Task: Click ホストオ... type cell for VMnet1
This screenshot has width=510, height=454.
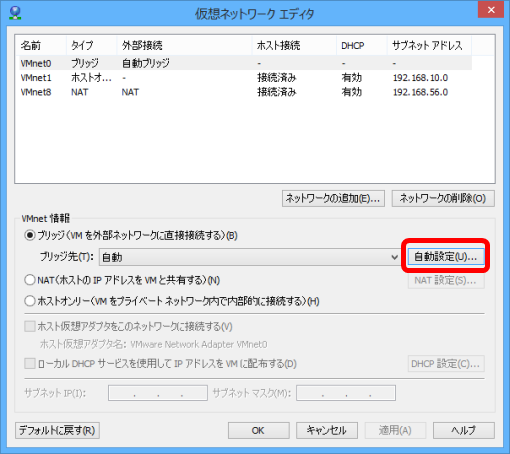Action: (91, 78)
